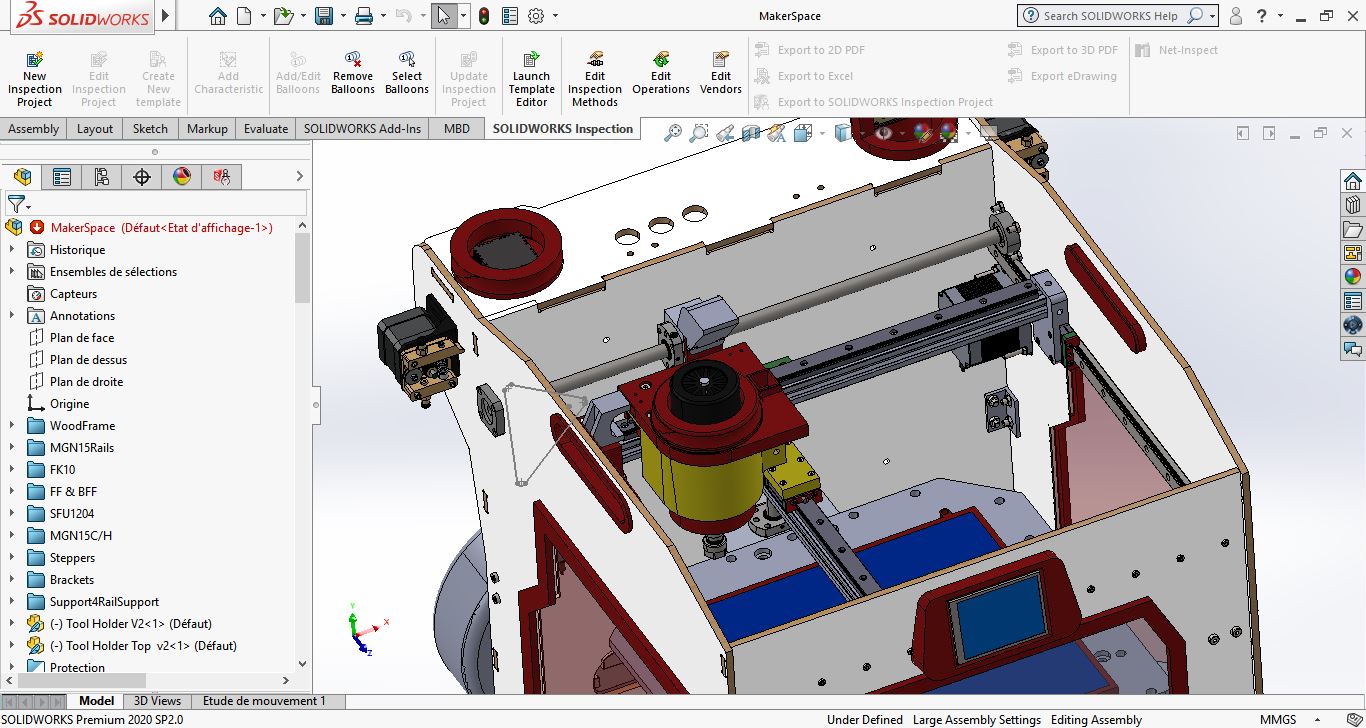Select the Capteurs item

click(x=74, y=294)
